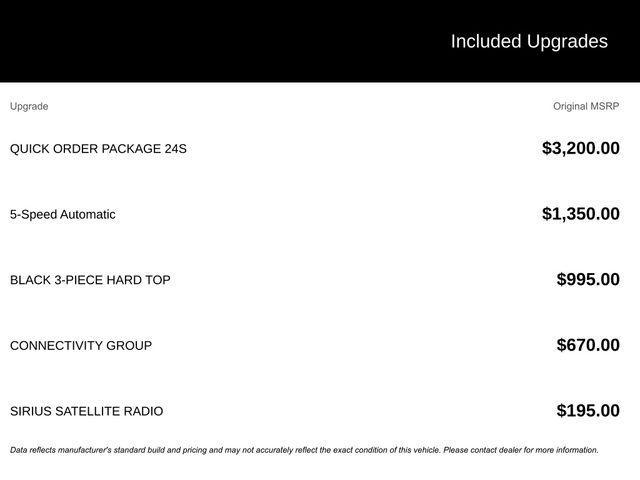Select the SIRIUS SATELLITE RADIO upgrade
The height and width of the screenshot is (480, 640).
(86, 411)
